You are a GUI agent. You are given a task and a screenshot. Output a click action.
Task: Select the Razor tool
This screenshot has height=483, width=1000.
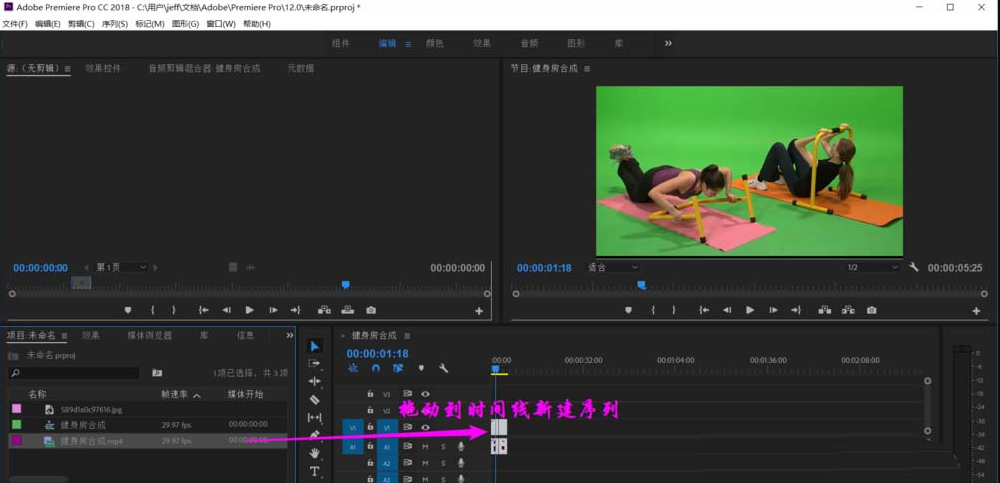pyautogui.click(x=315, y=399)
